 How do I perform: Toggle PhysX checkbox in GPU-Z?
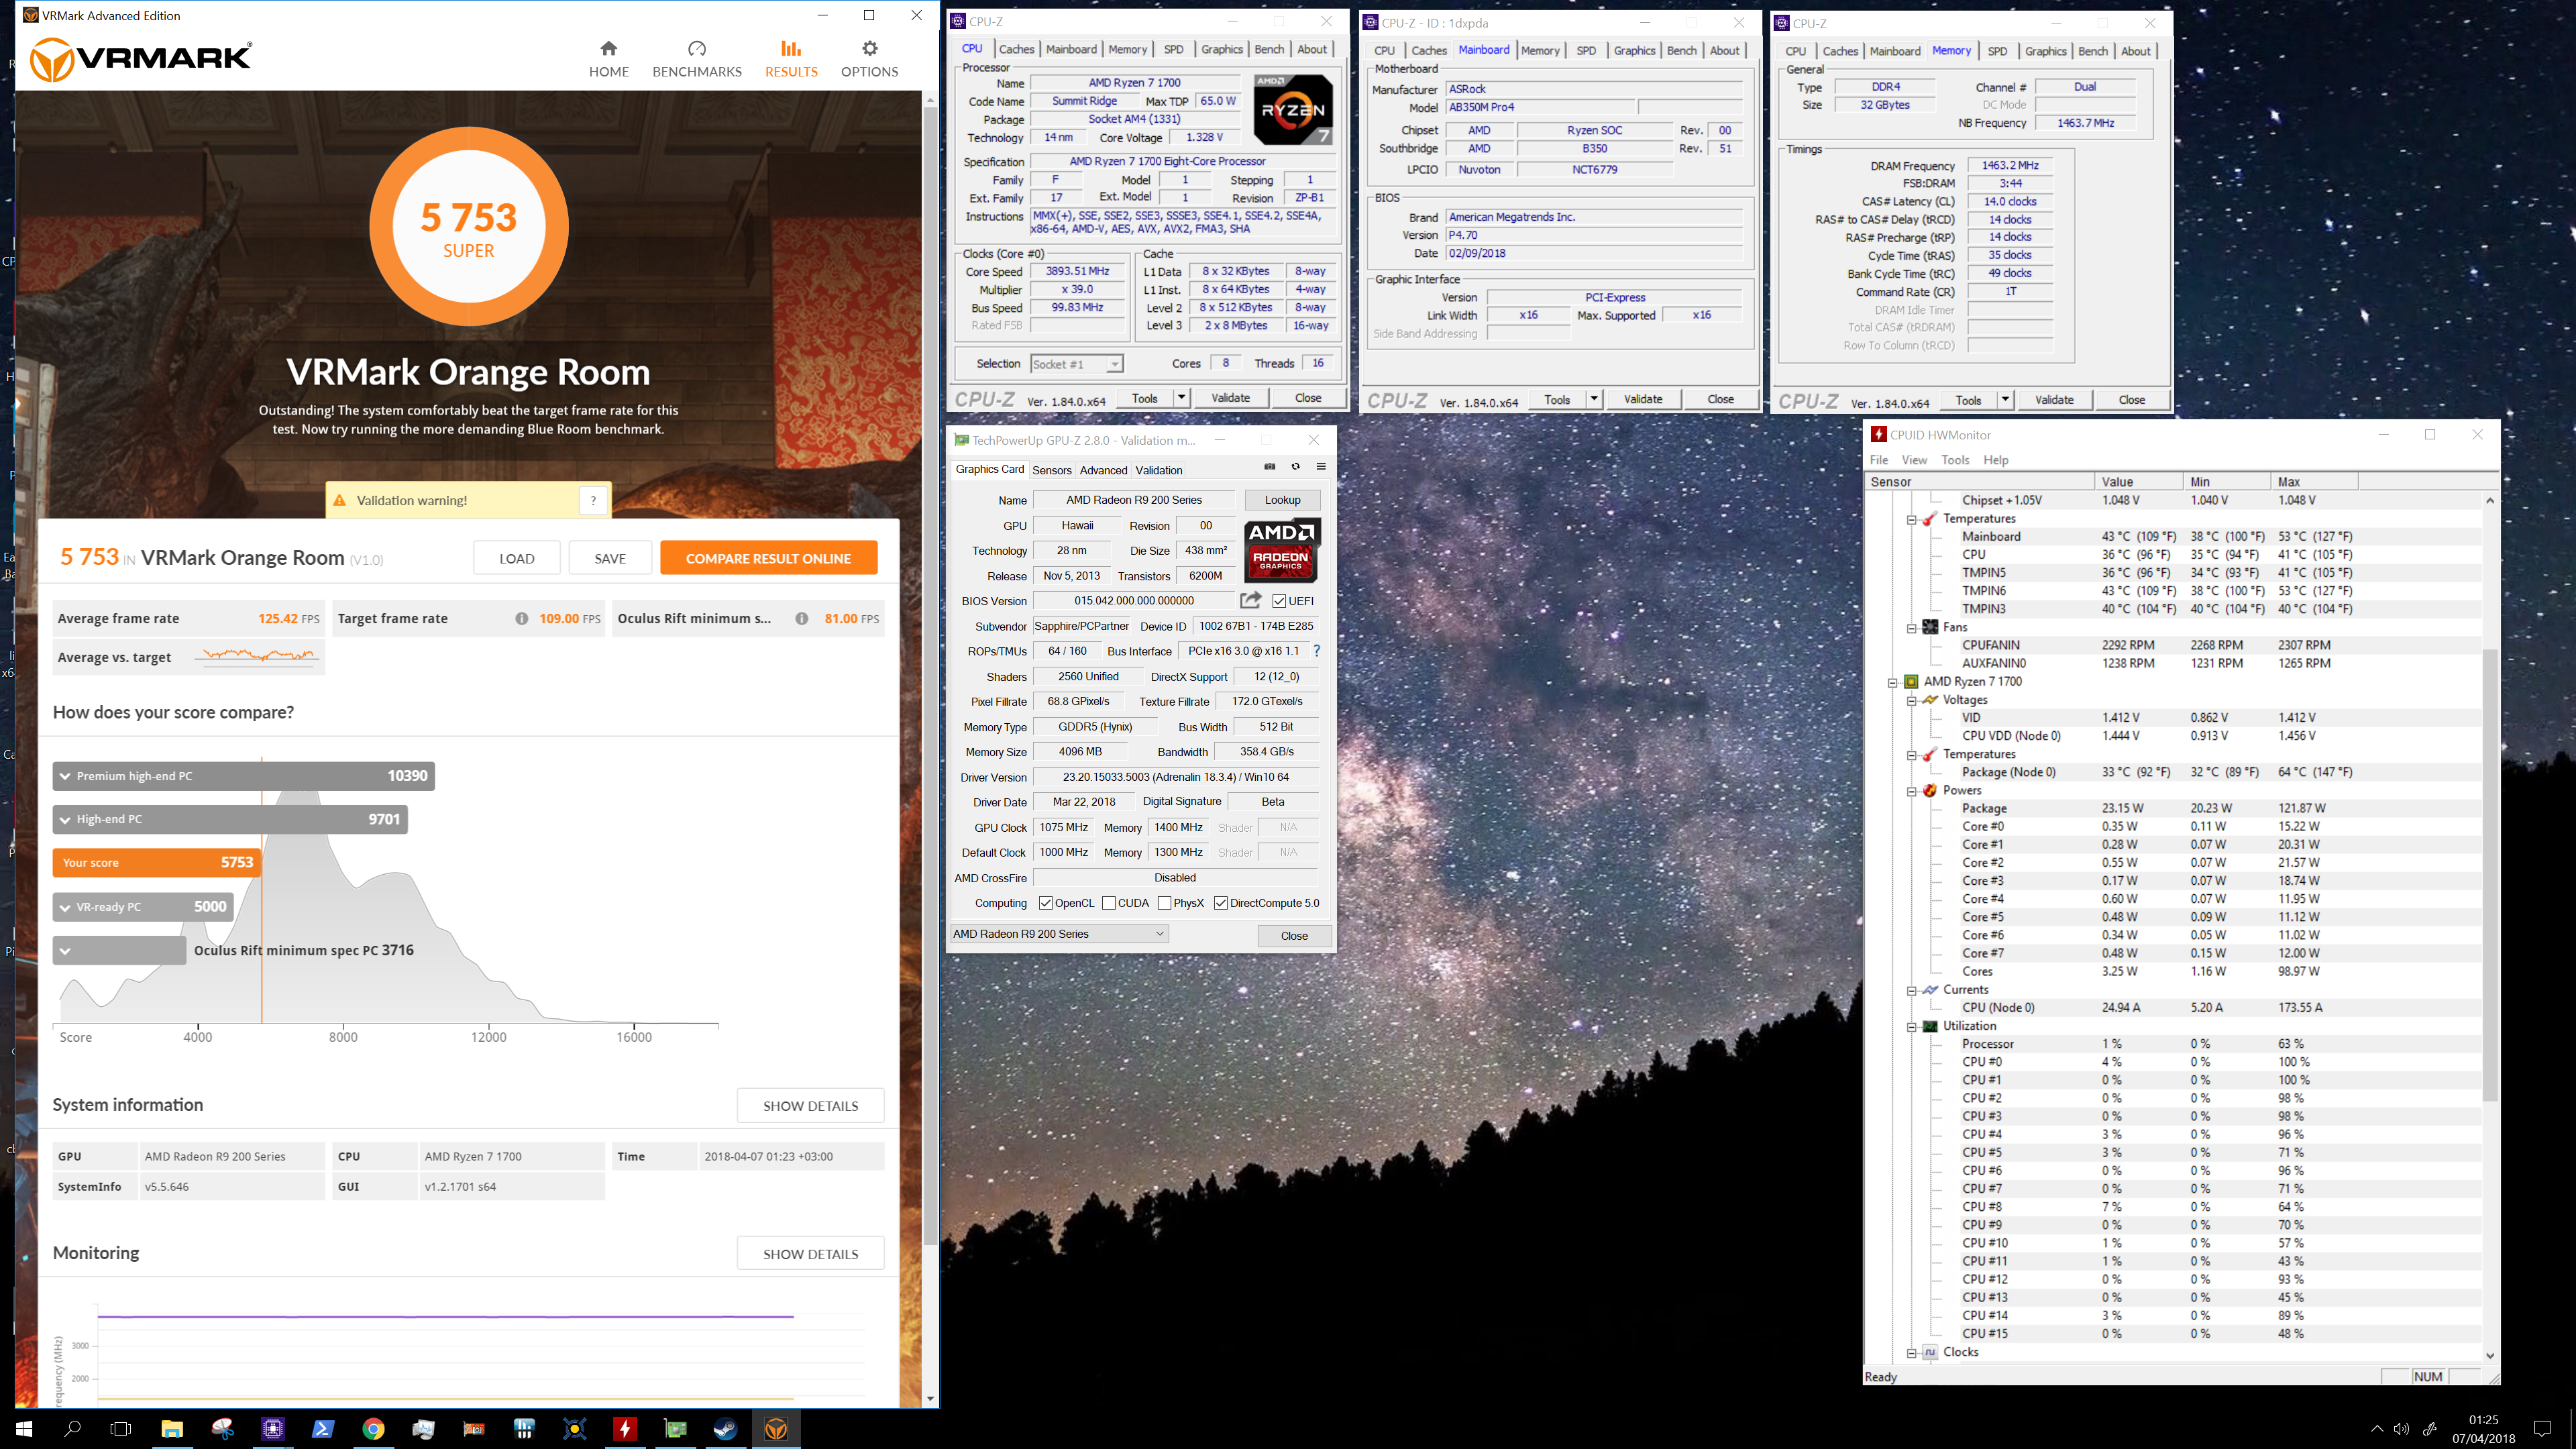point(1164,903)
